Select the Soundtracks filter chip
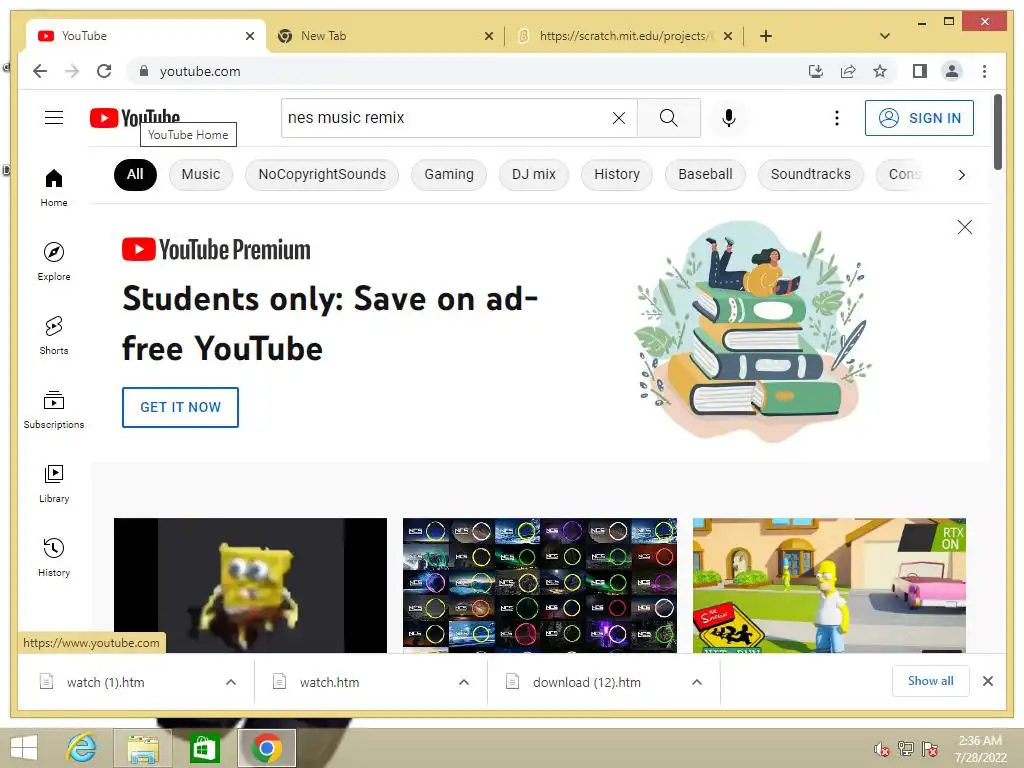The height and width of the screenshot is (768, 1024). (x=810, y=174)
